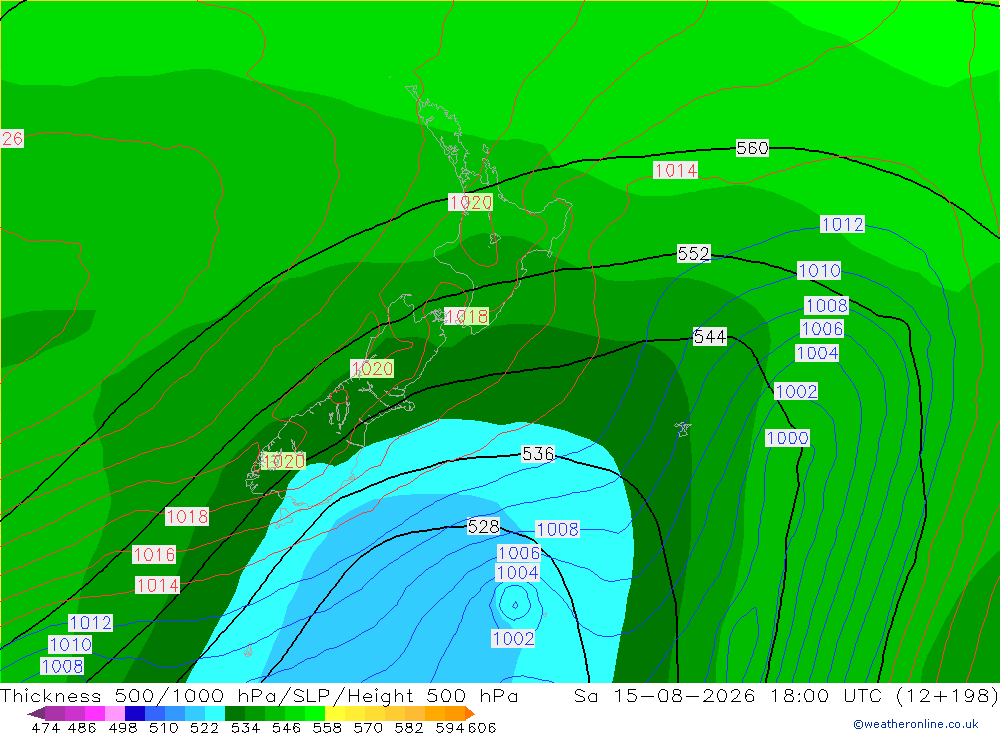Screen dimensions: 1000x733
Task: Click the 536 height contour label
Action: coord(538,454)
